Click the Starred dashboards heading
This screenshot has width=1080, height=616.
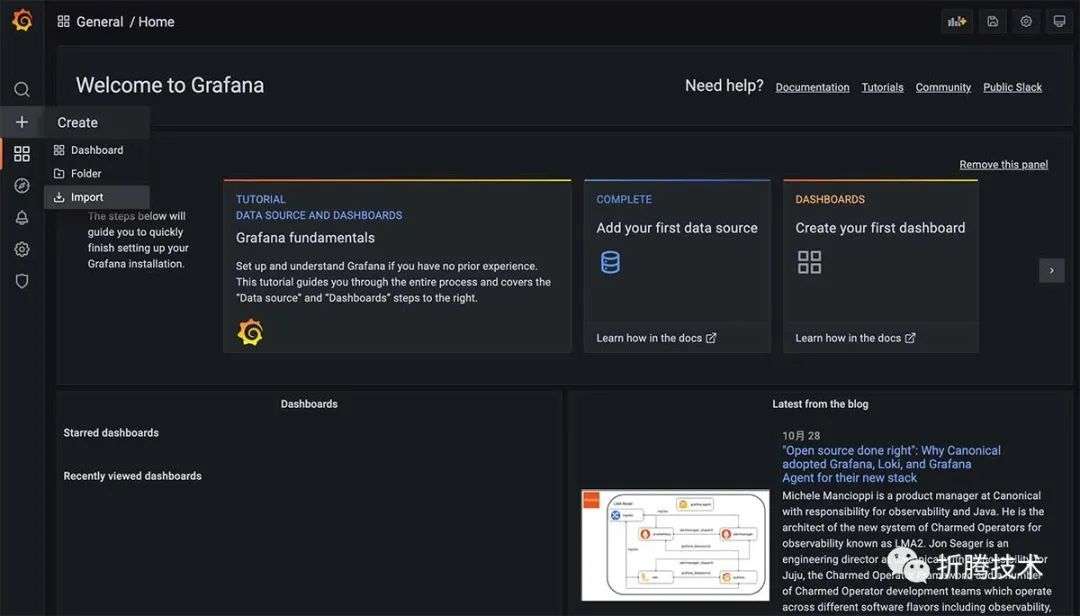(x=111, y=433)
